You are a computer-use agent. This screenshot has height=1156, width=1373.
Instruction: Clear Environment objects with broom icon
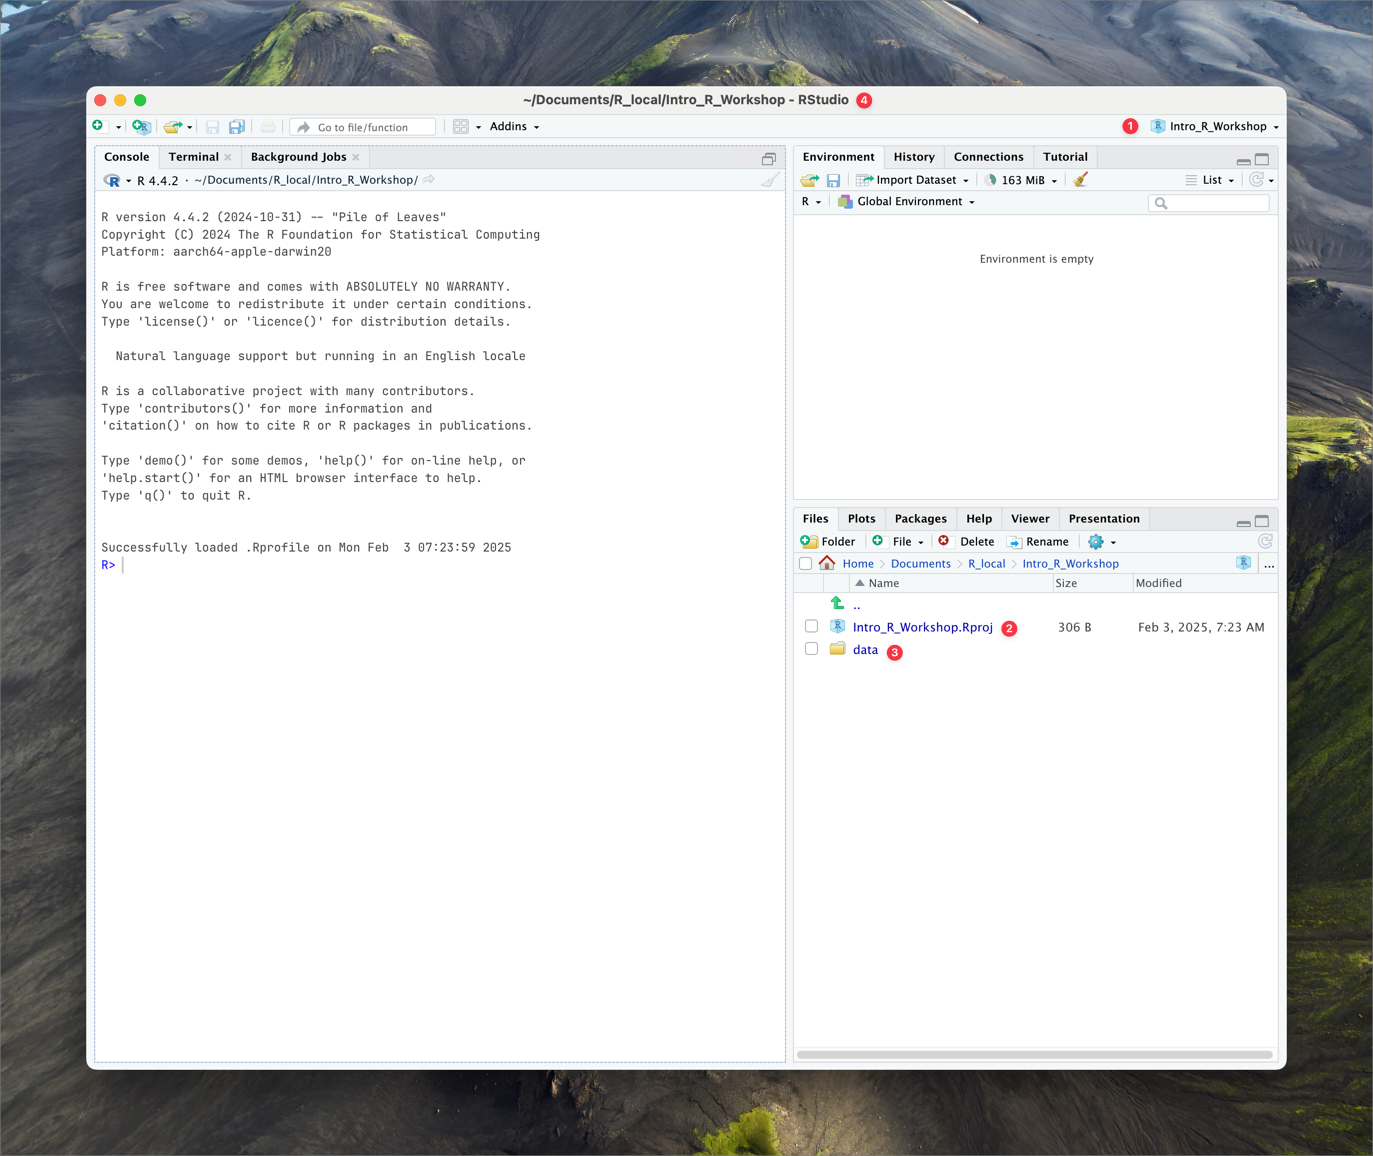coord(1080,180)
